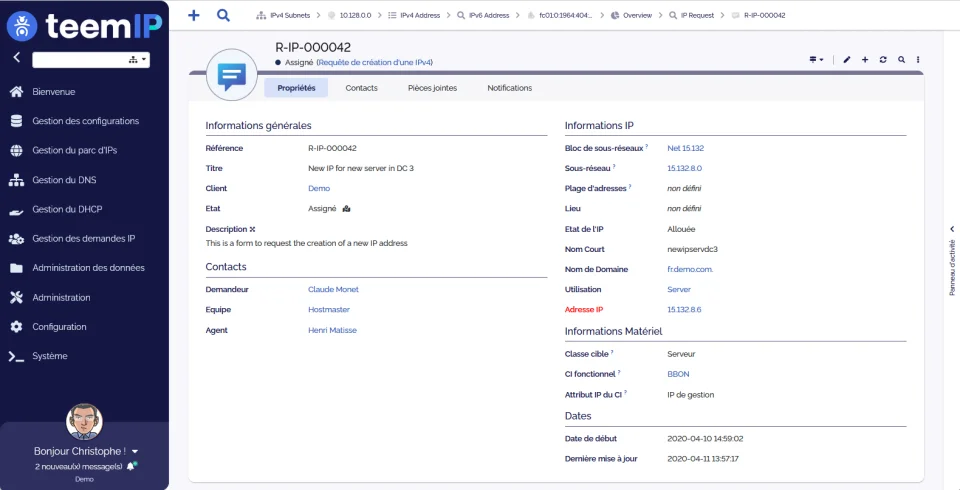
Task: Go to IP Request breadcrumb
Action: point(692,15)
